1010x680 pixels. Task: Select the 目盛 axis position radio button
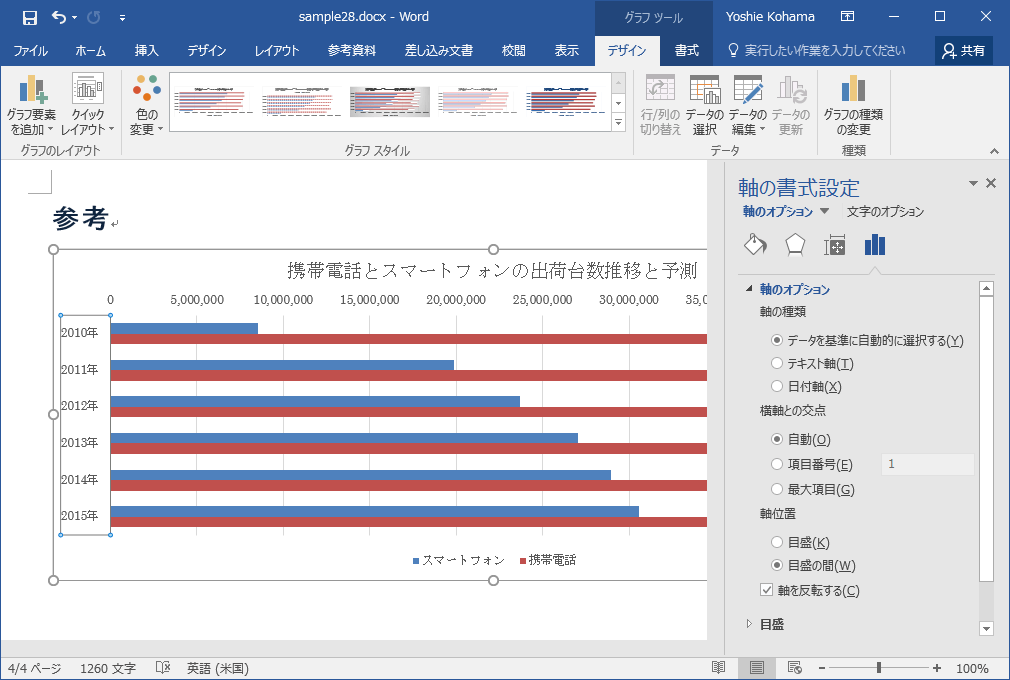click(x=777, y=542)
